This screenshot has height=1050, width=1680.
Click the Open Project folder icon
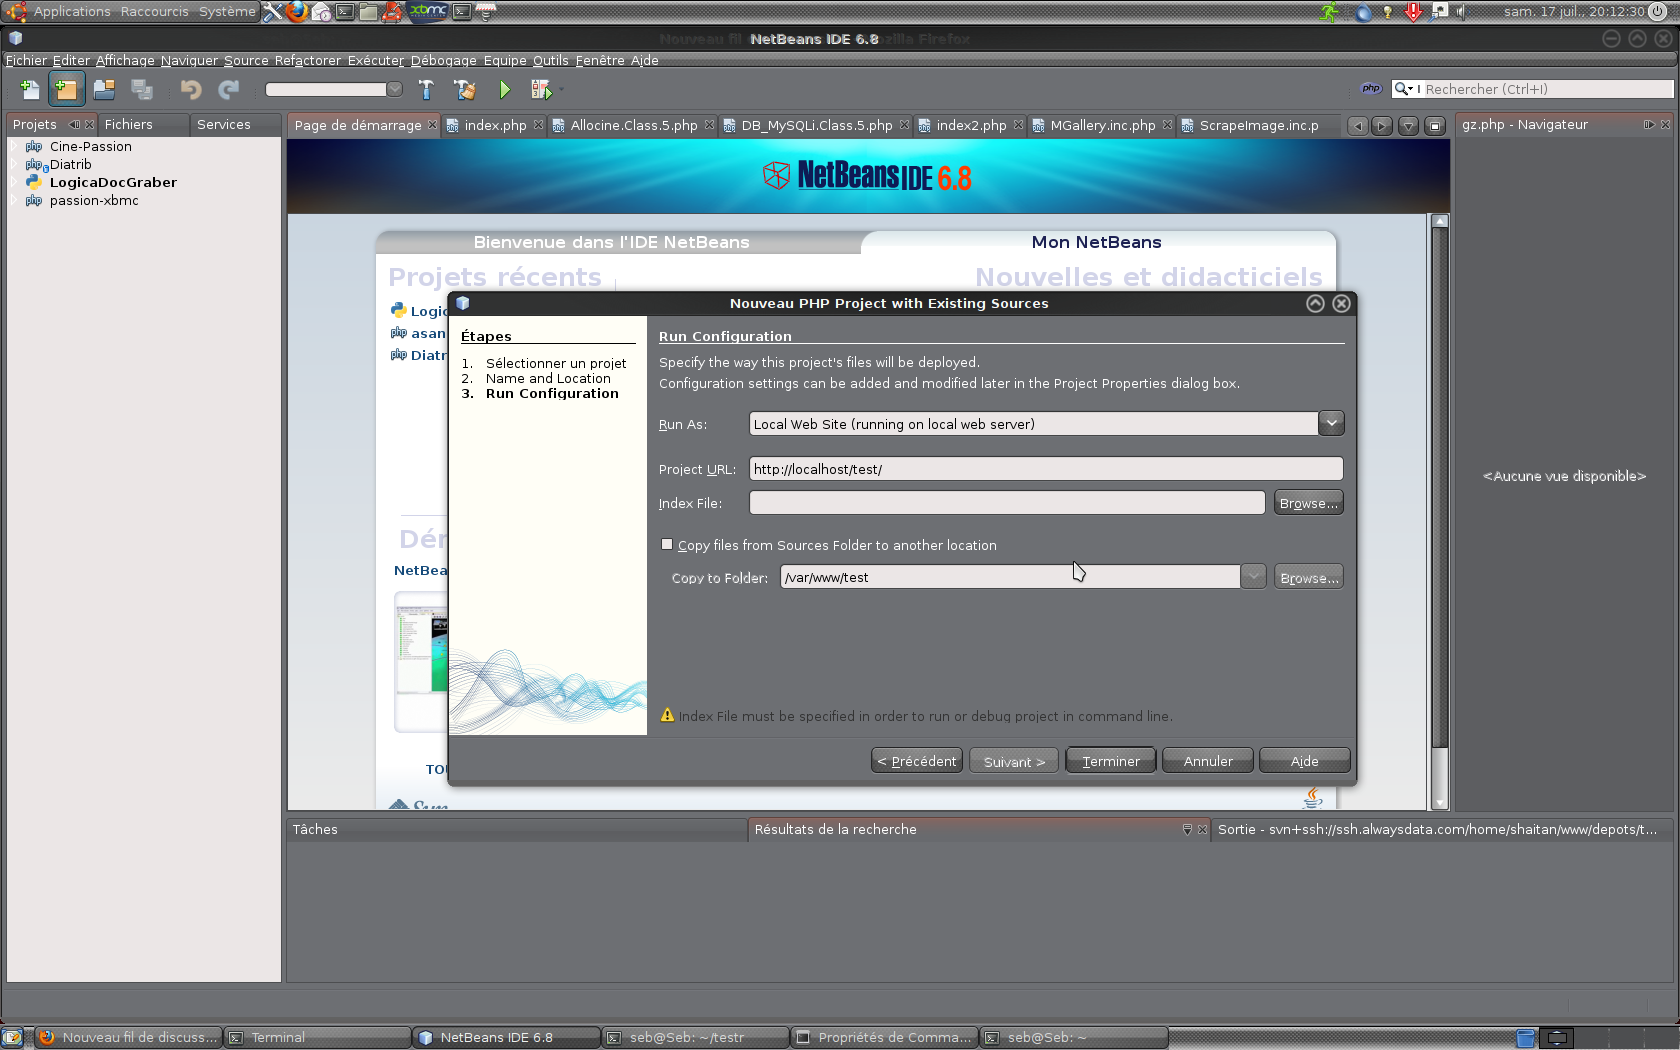pyautogui.click(x=104, y=89)
